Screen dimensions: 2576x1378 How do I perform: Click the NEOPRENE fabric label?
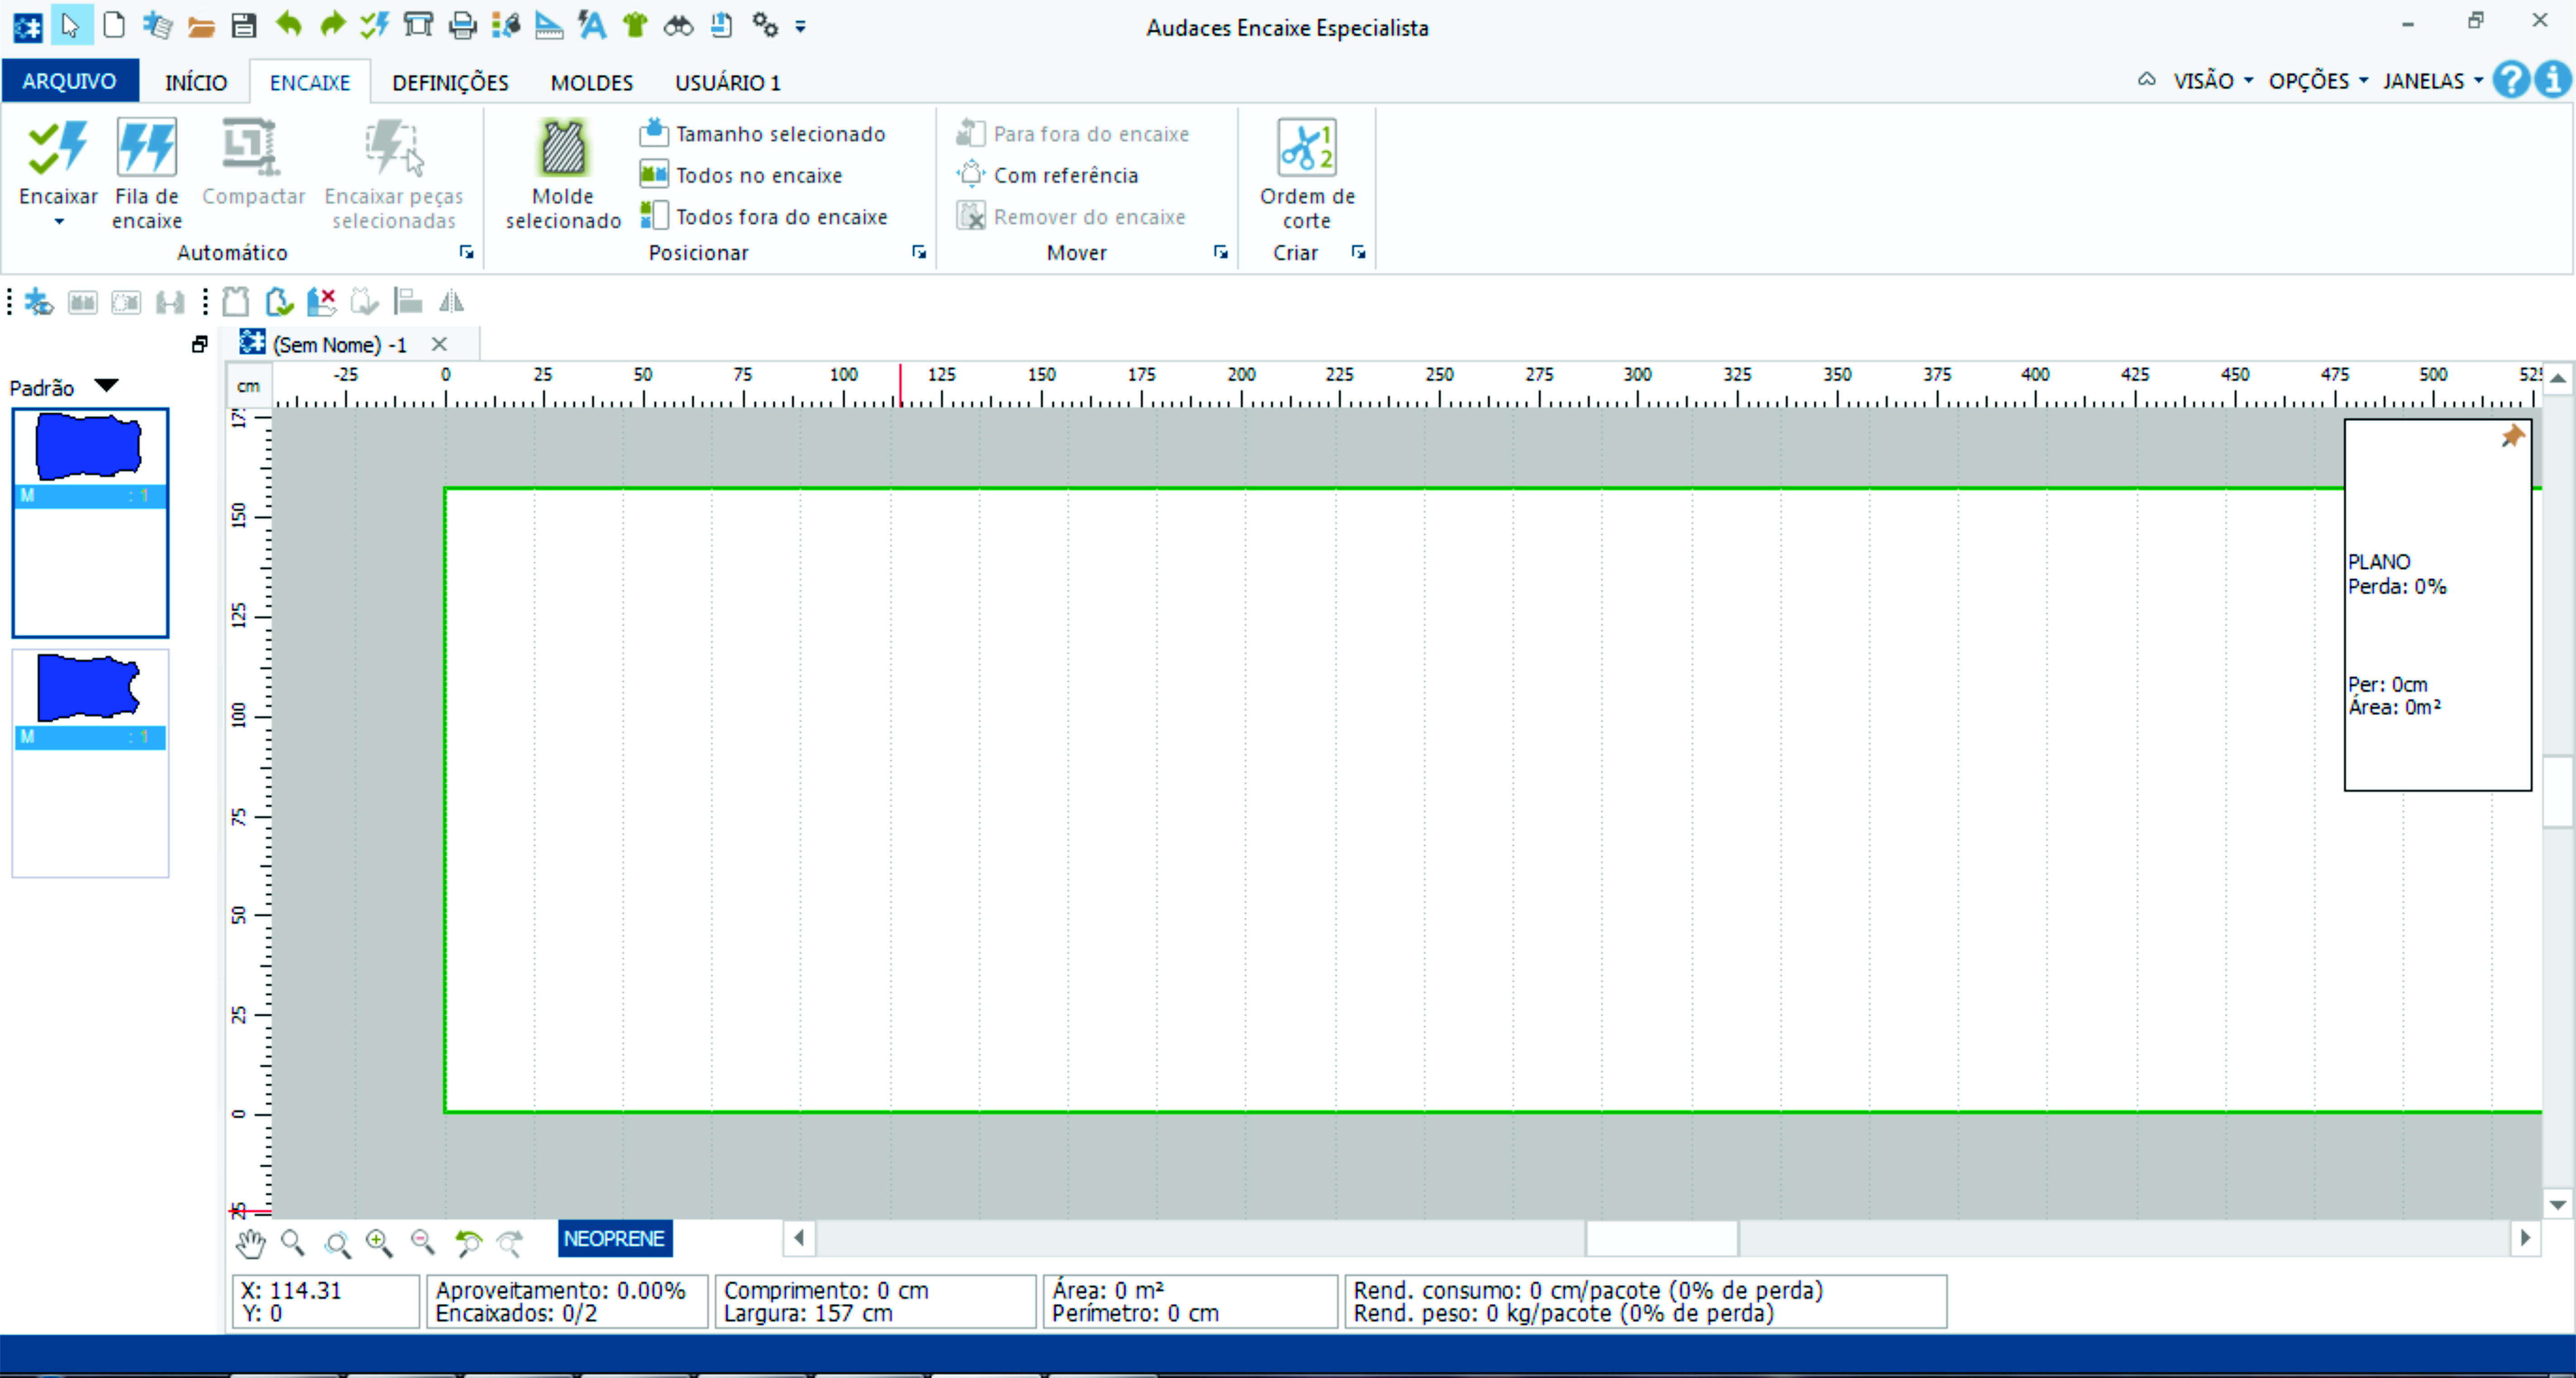(614, 1238)
